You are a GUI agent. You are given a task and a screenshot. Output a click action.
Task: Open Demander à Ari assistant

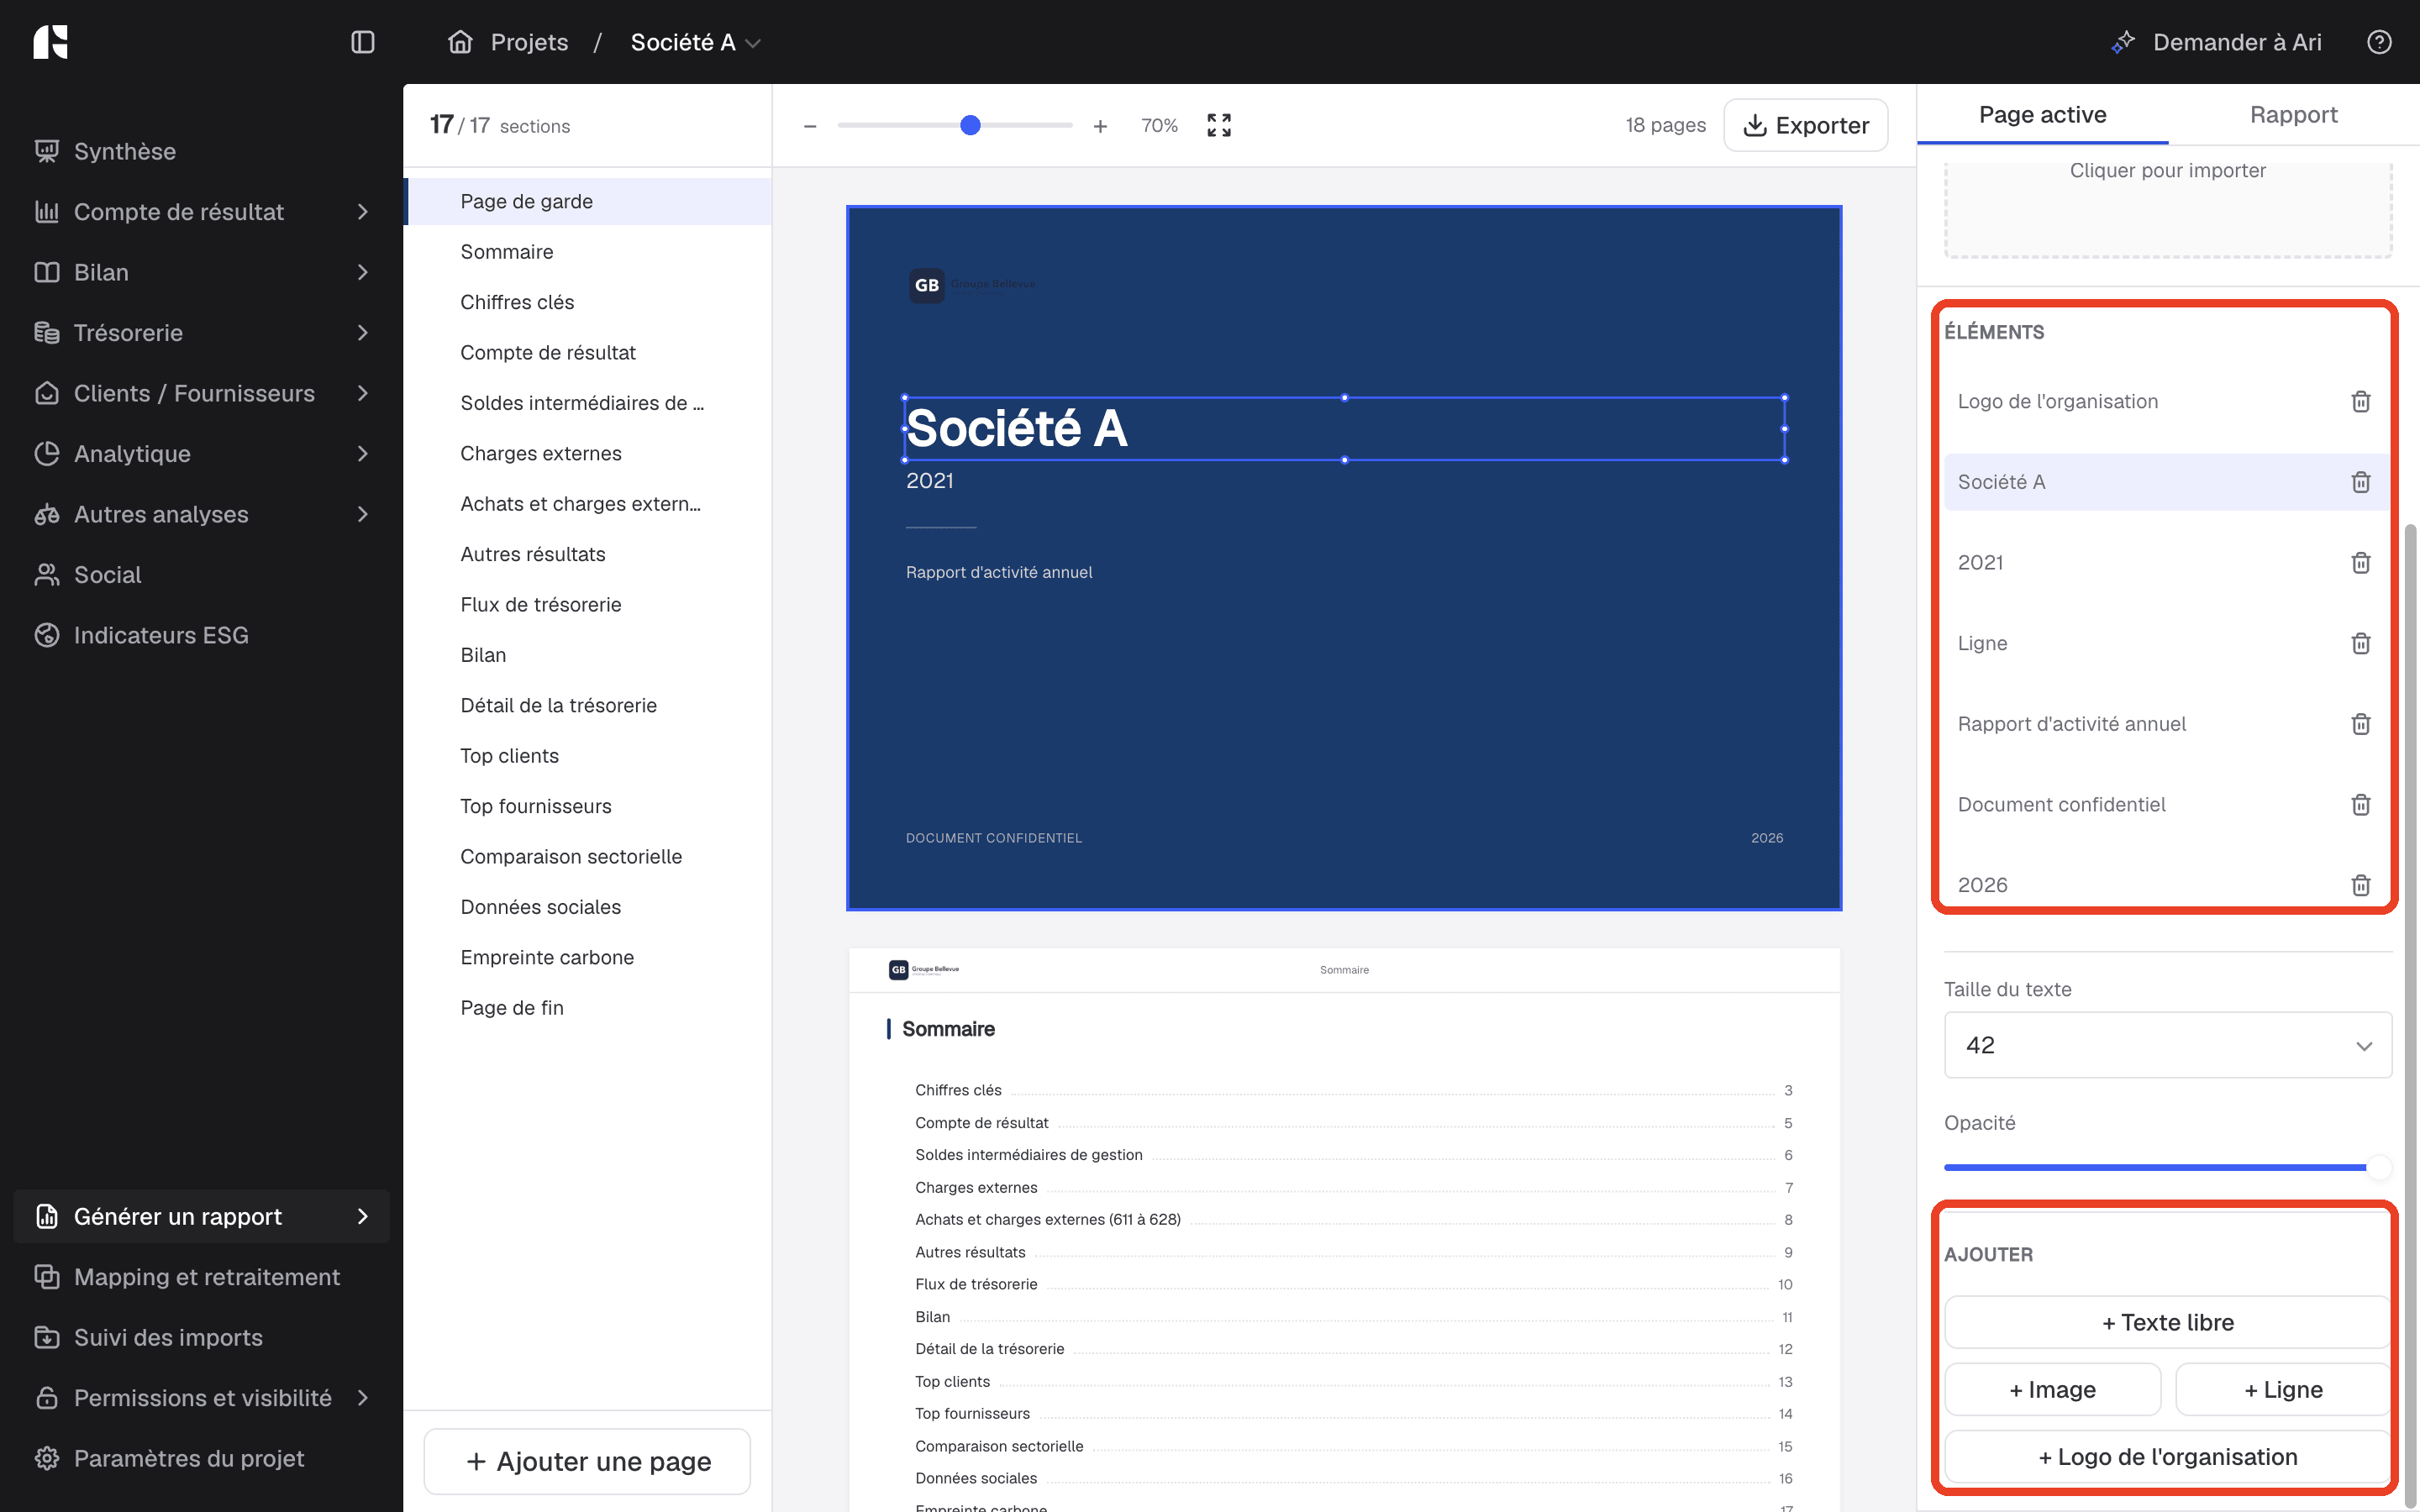click(2216, 42)
